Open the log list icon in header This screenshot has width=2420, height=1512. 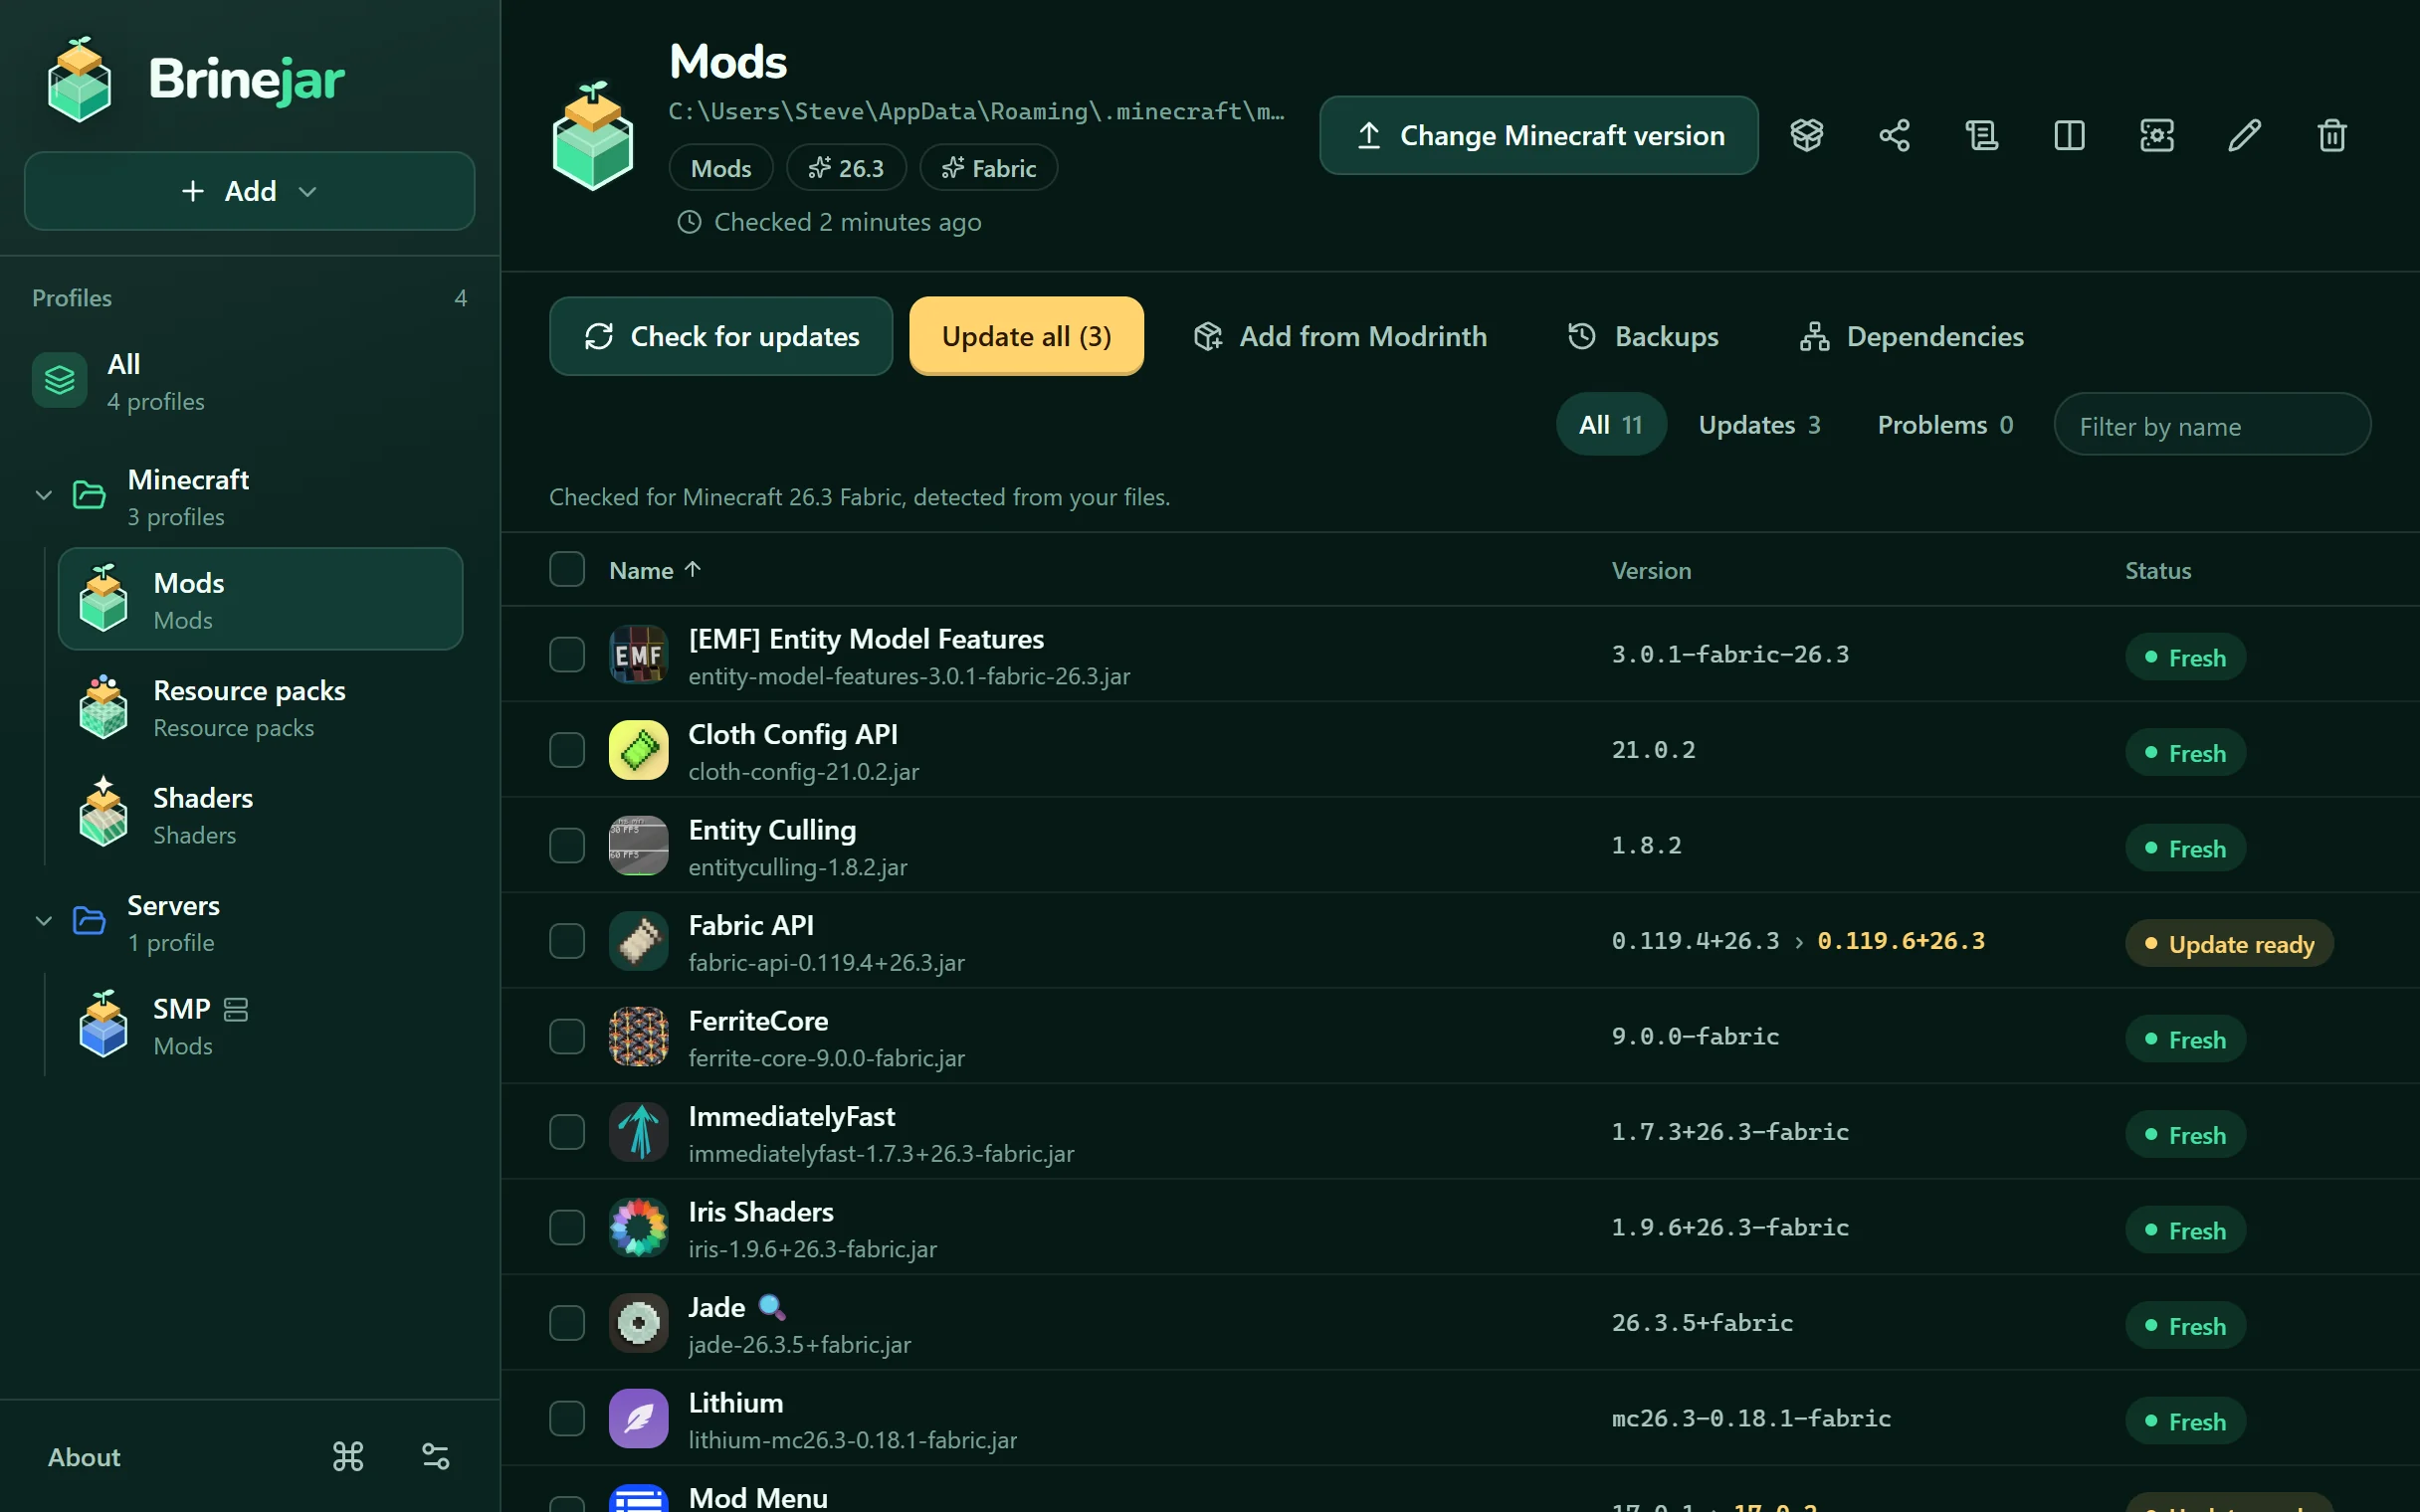(1982, 135)
